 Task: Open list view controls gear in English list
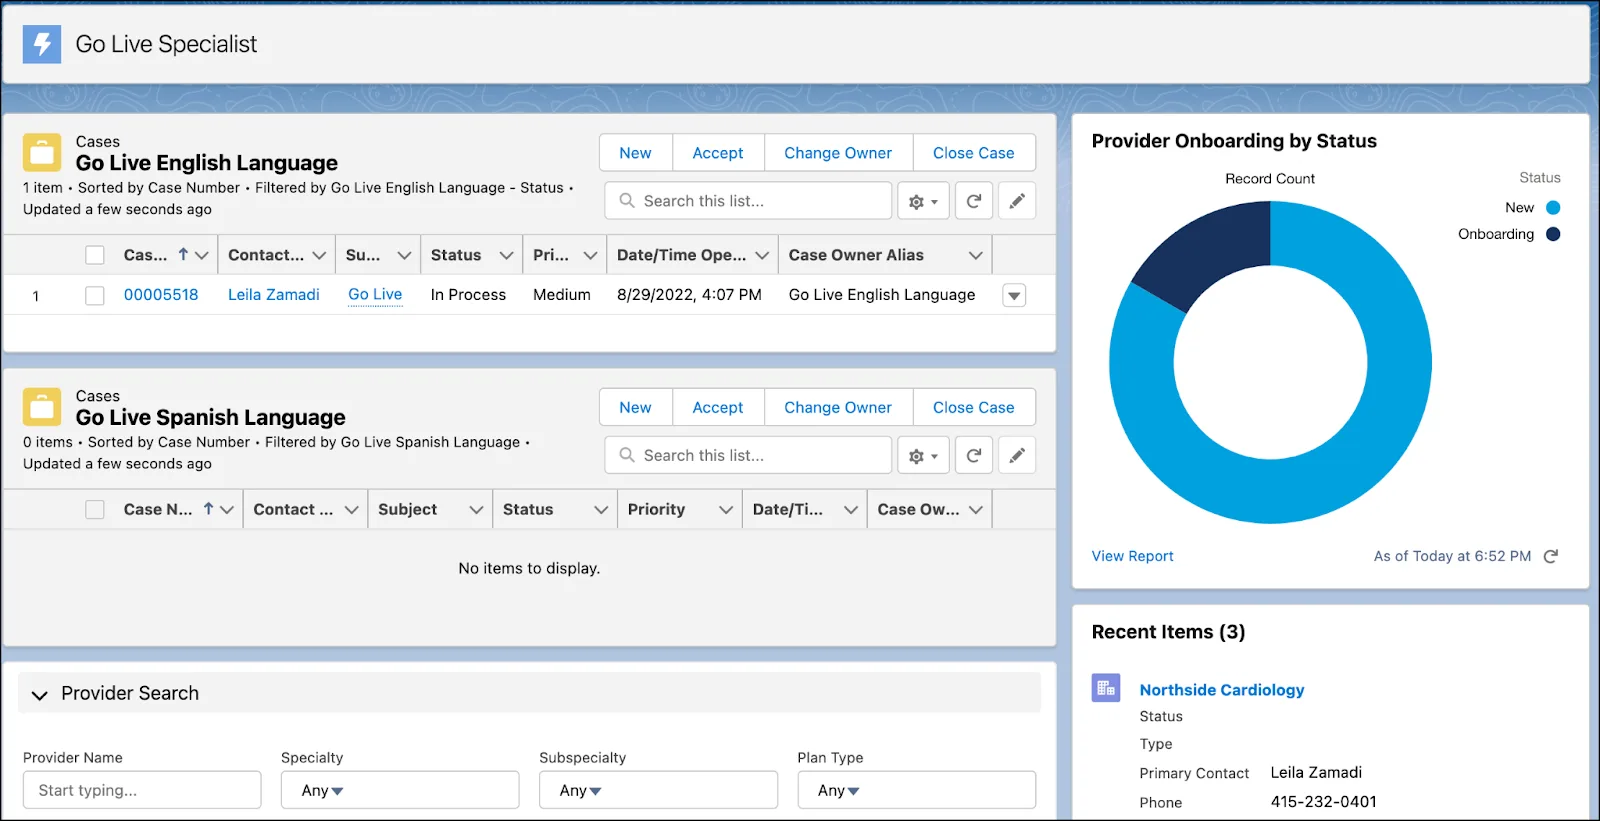coord(923,201)
